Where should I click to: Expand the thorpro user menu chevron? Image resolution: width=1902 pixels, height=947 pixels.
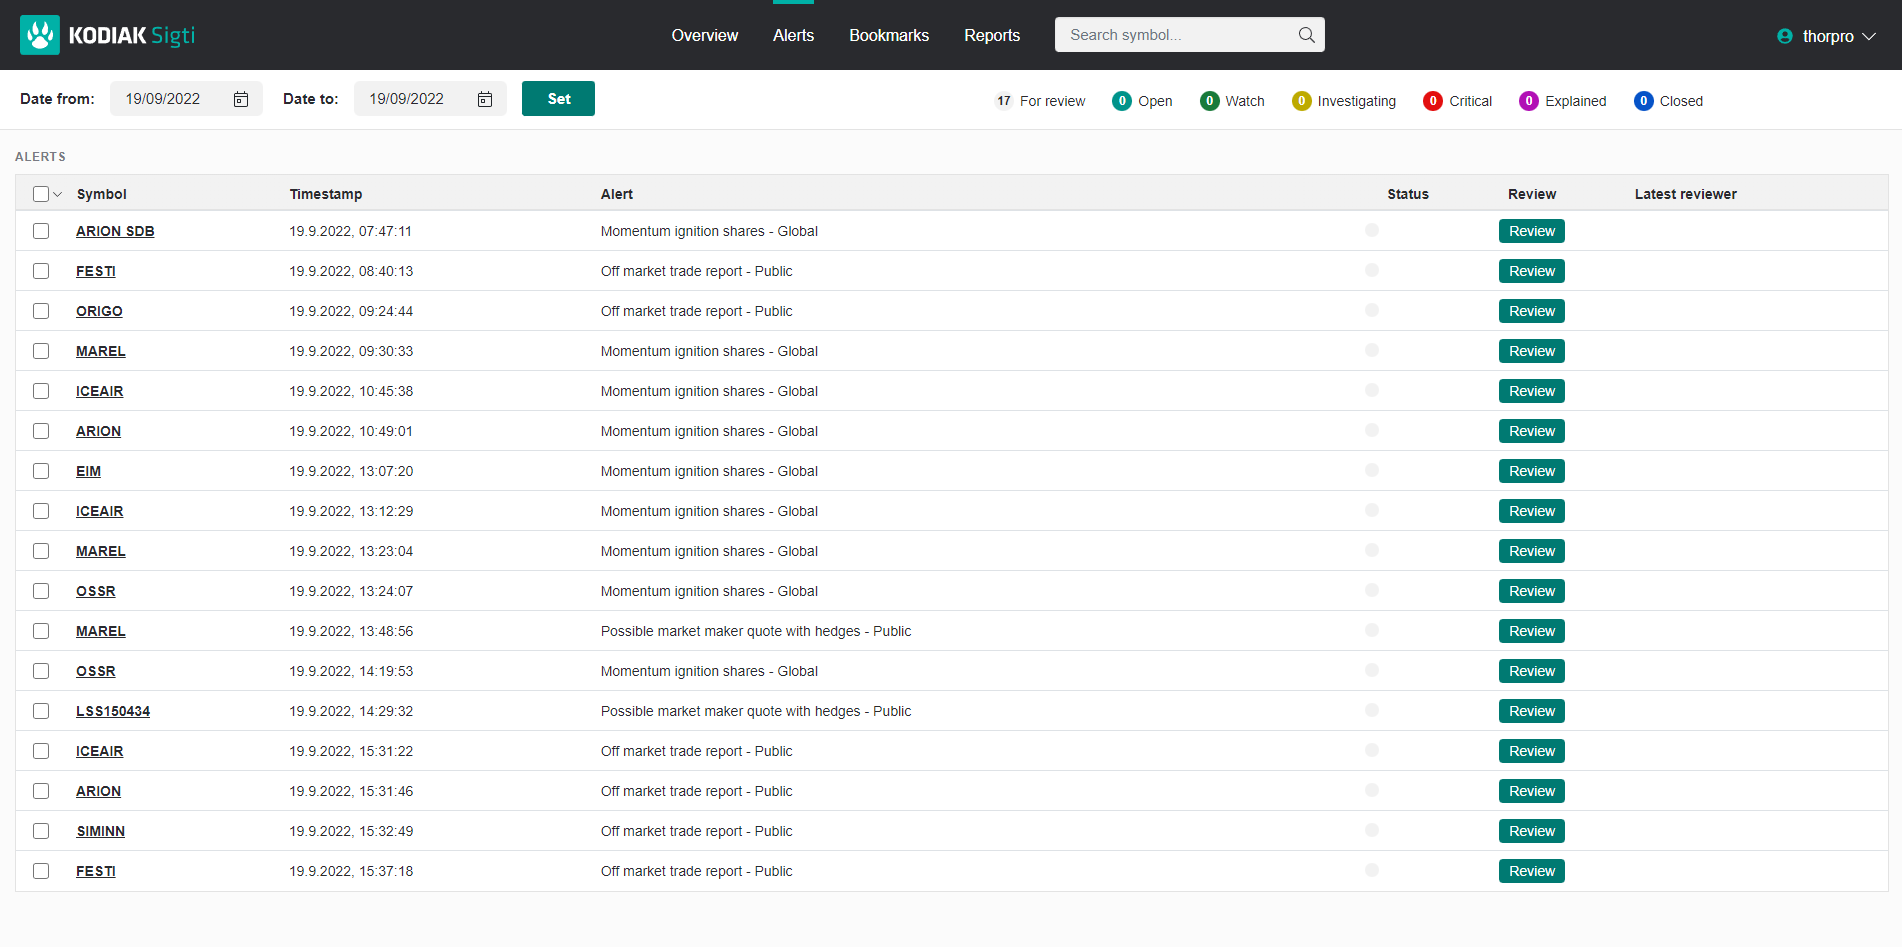[1869, 36]
